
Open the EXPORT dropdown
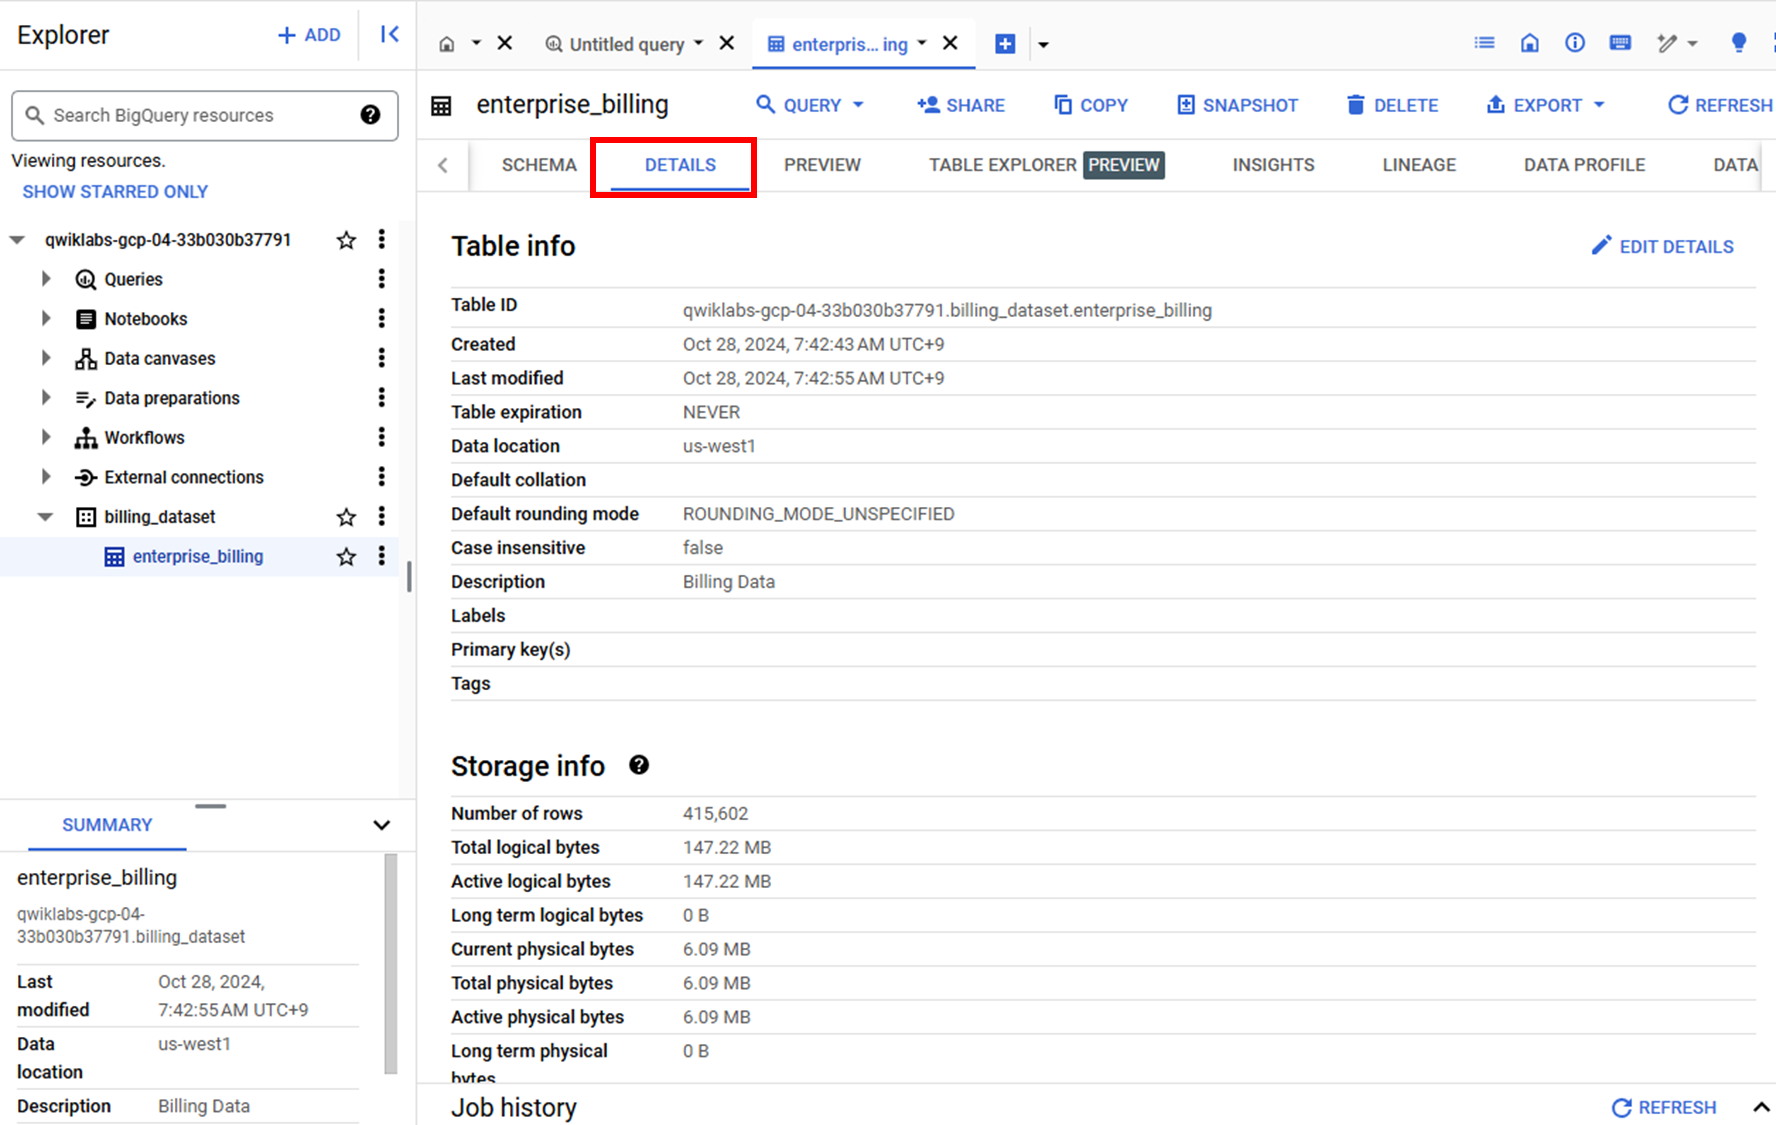[x=1545, y=105]
